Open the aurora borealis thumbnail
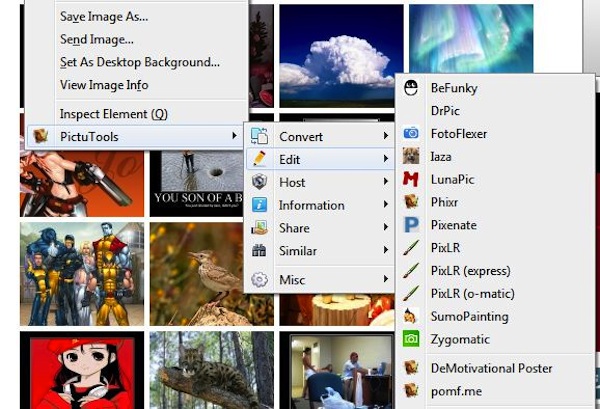The width and height of the screenshot is (600, 409). [471, 38]
